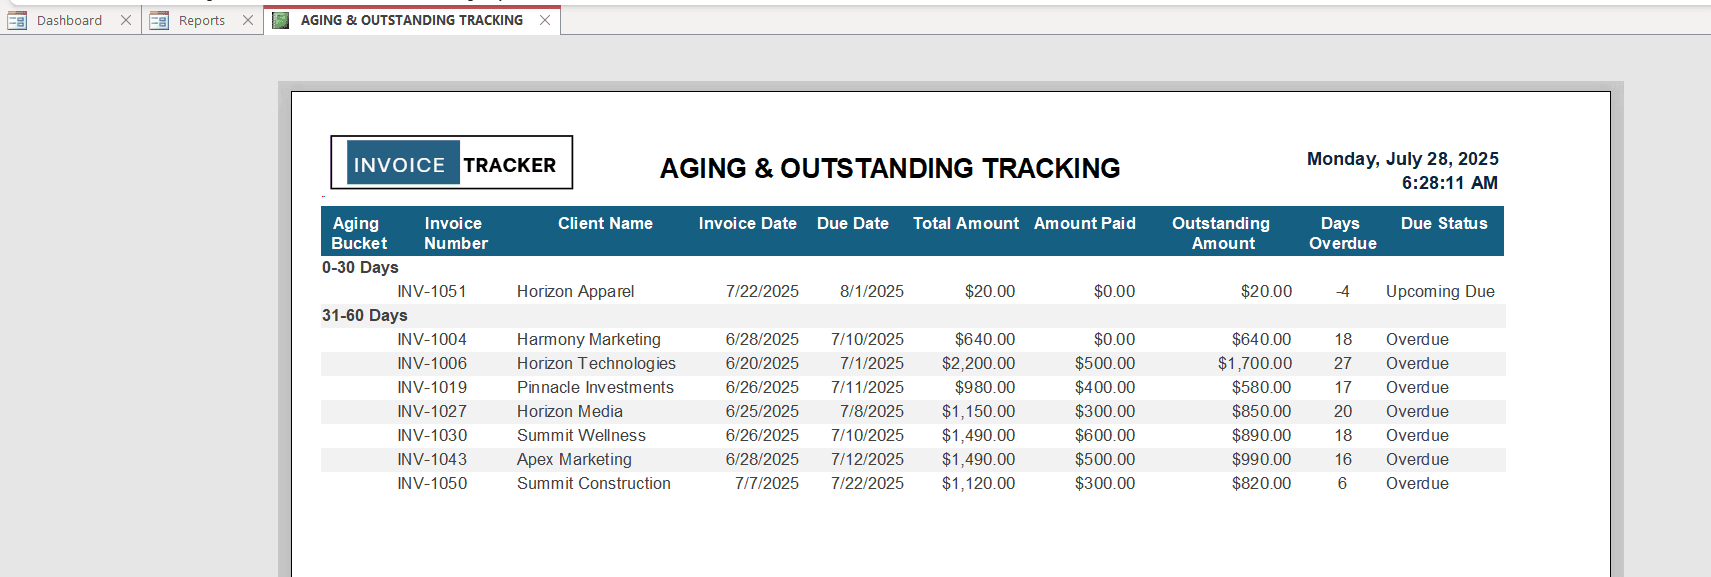1711x577 pixels.
Task: Click client name Horizon Apparel
Action: click(575, 291)
